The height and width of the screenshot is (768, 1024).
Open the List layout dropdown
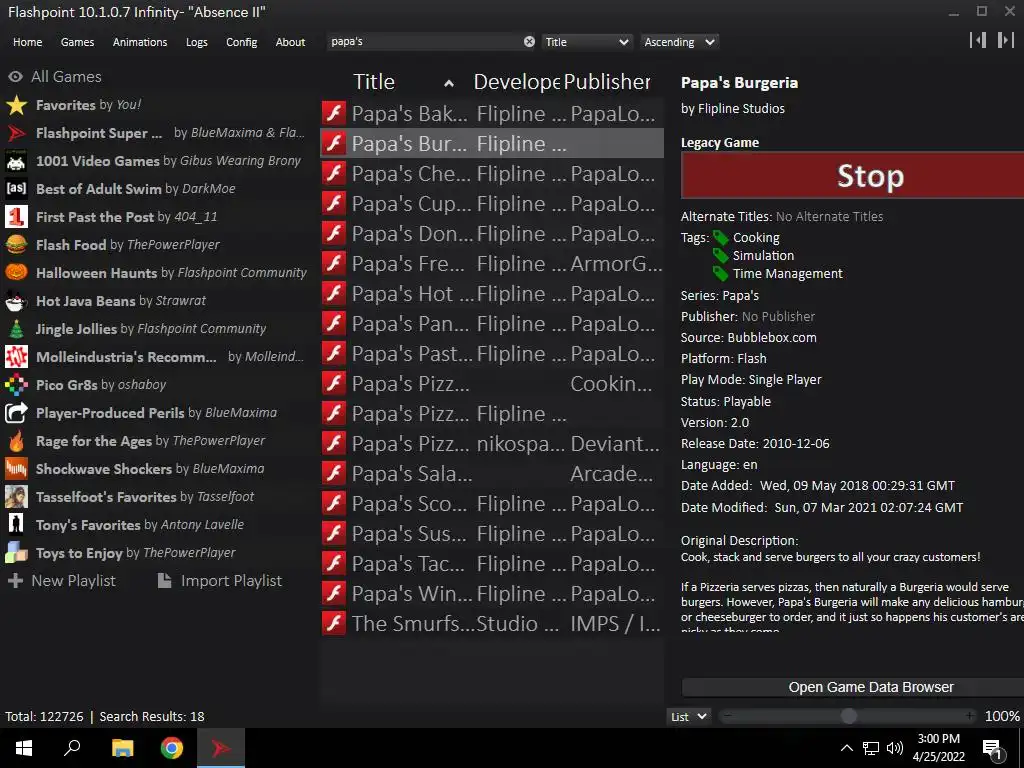click(x=689, y=716)
